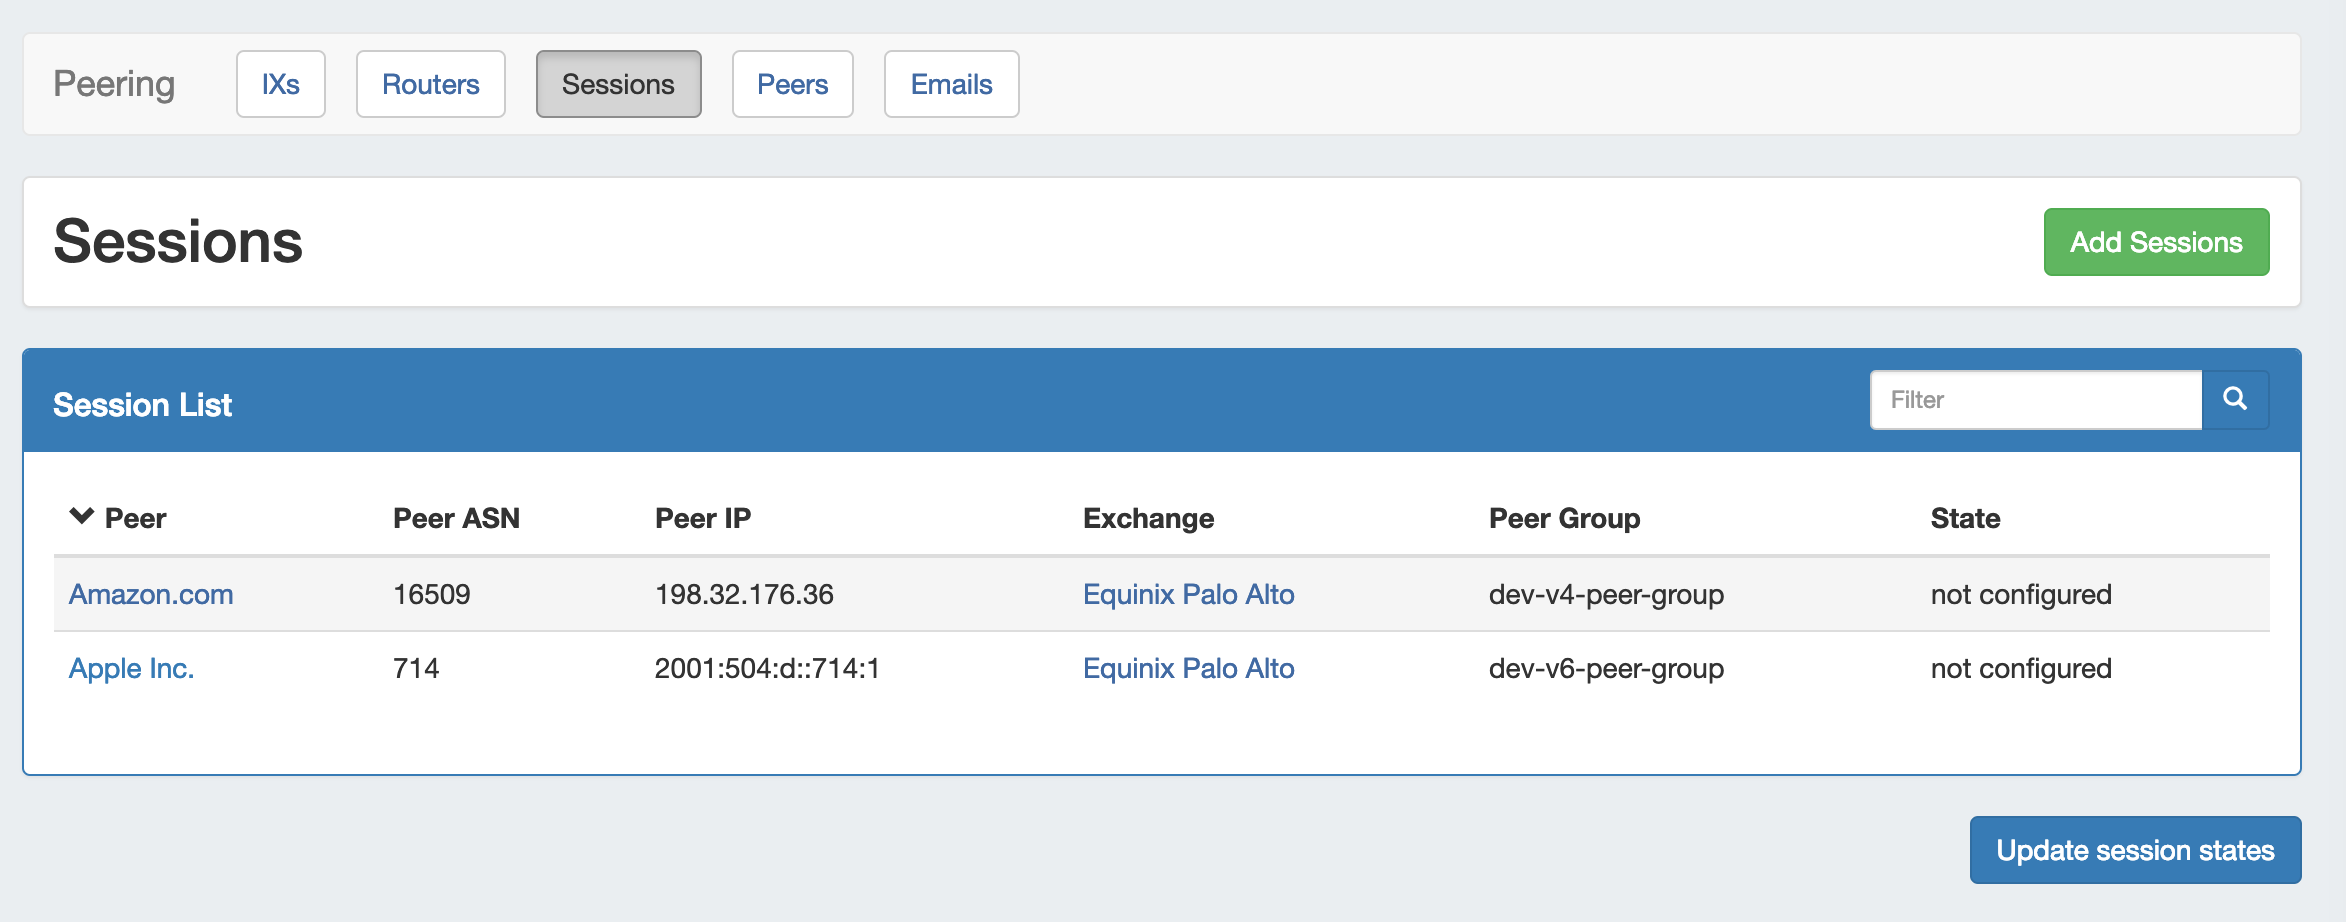Click the filter search magnifier icon

point(2235,400)
